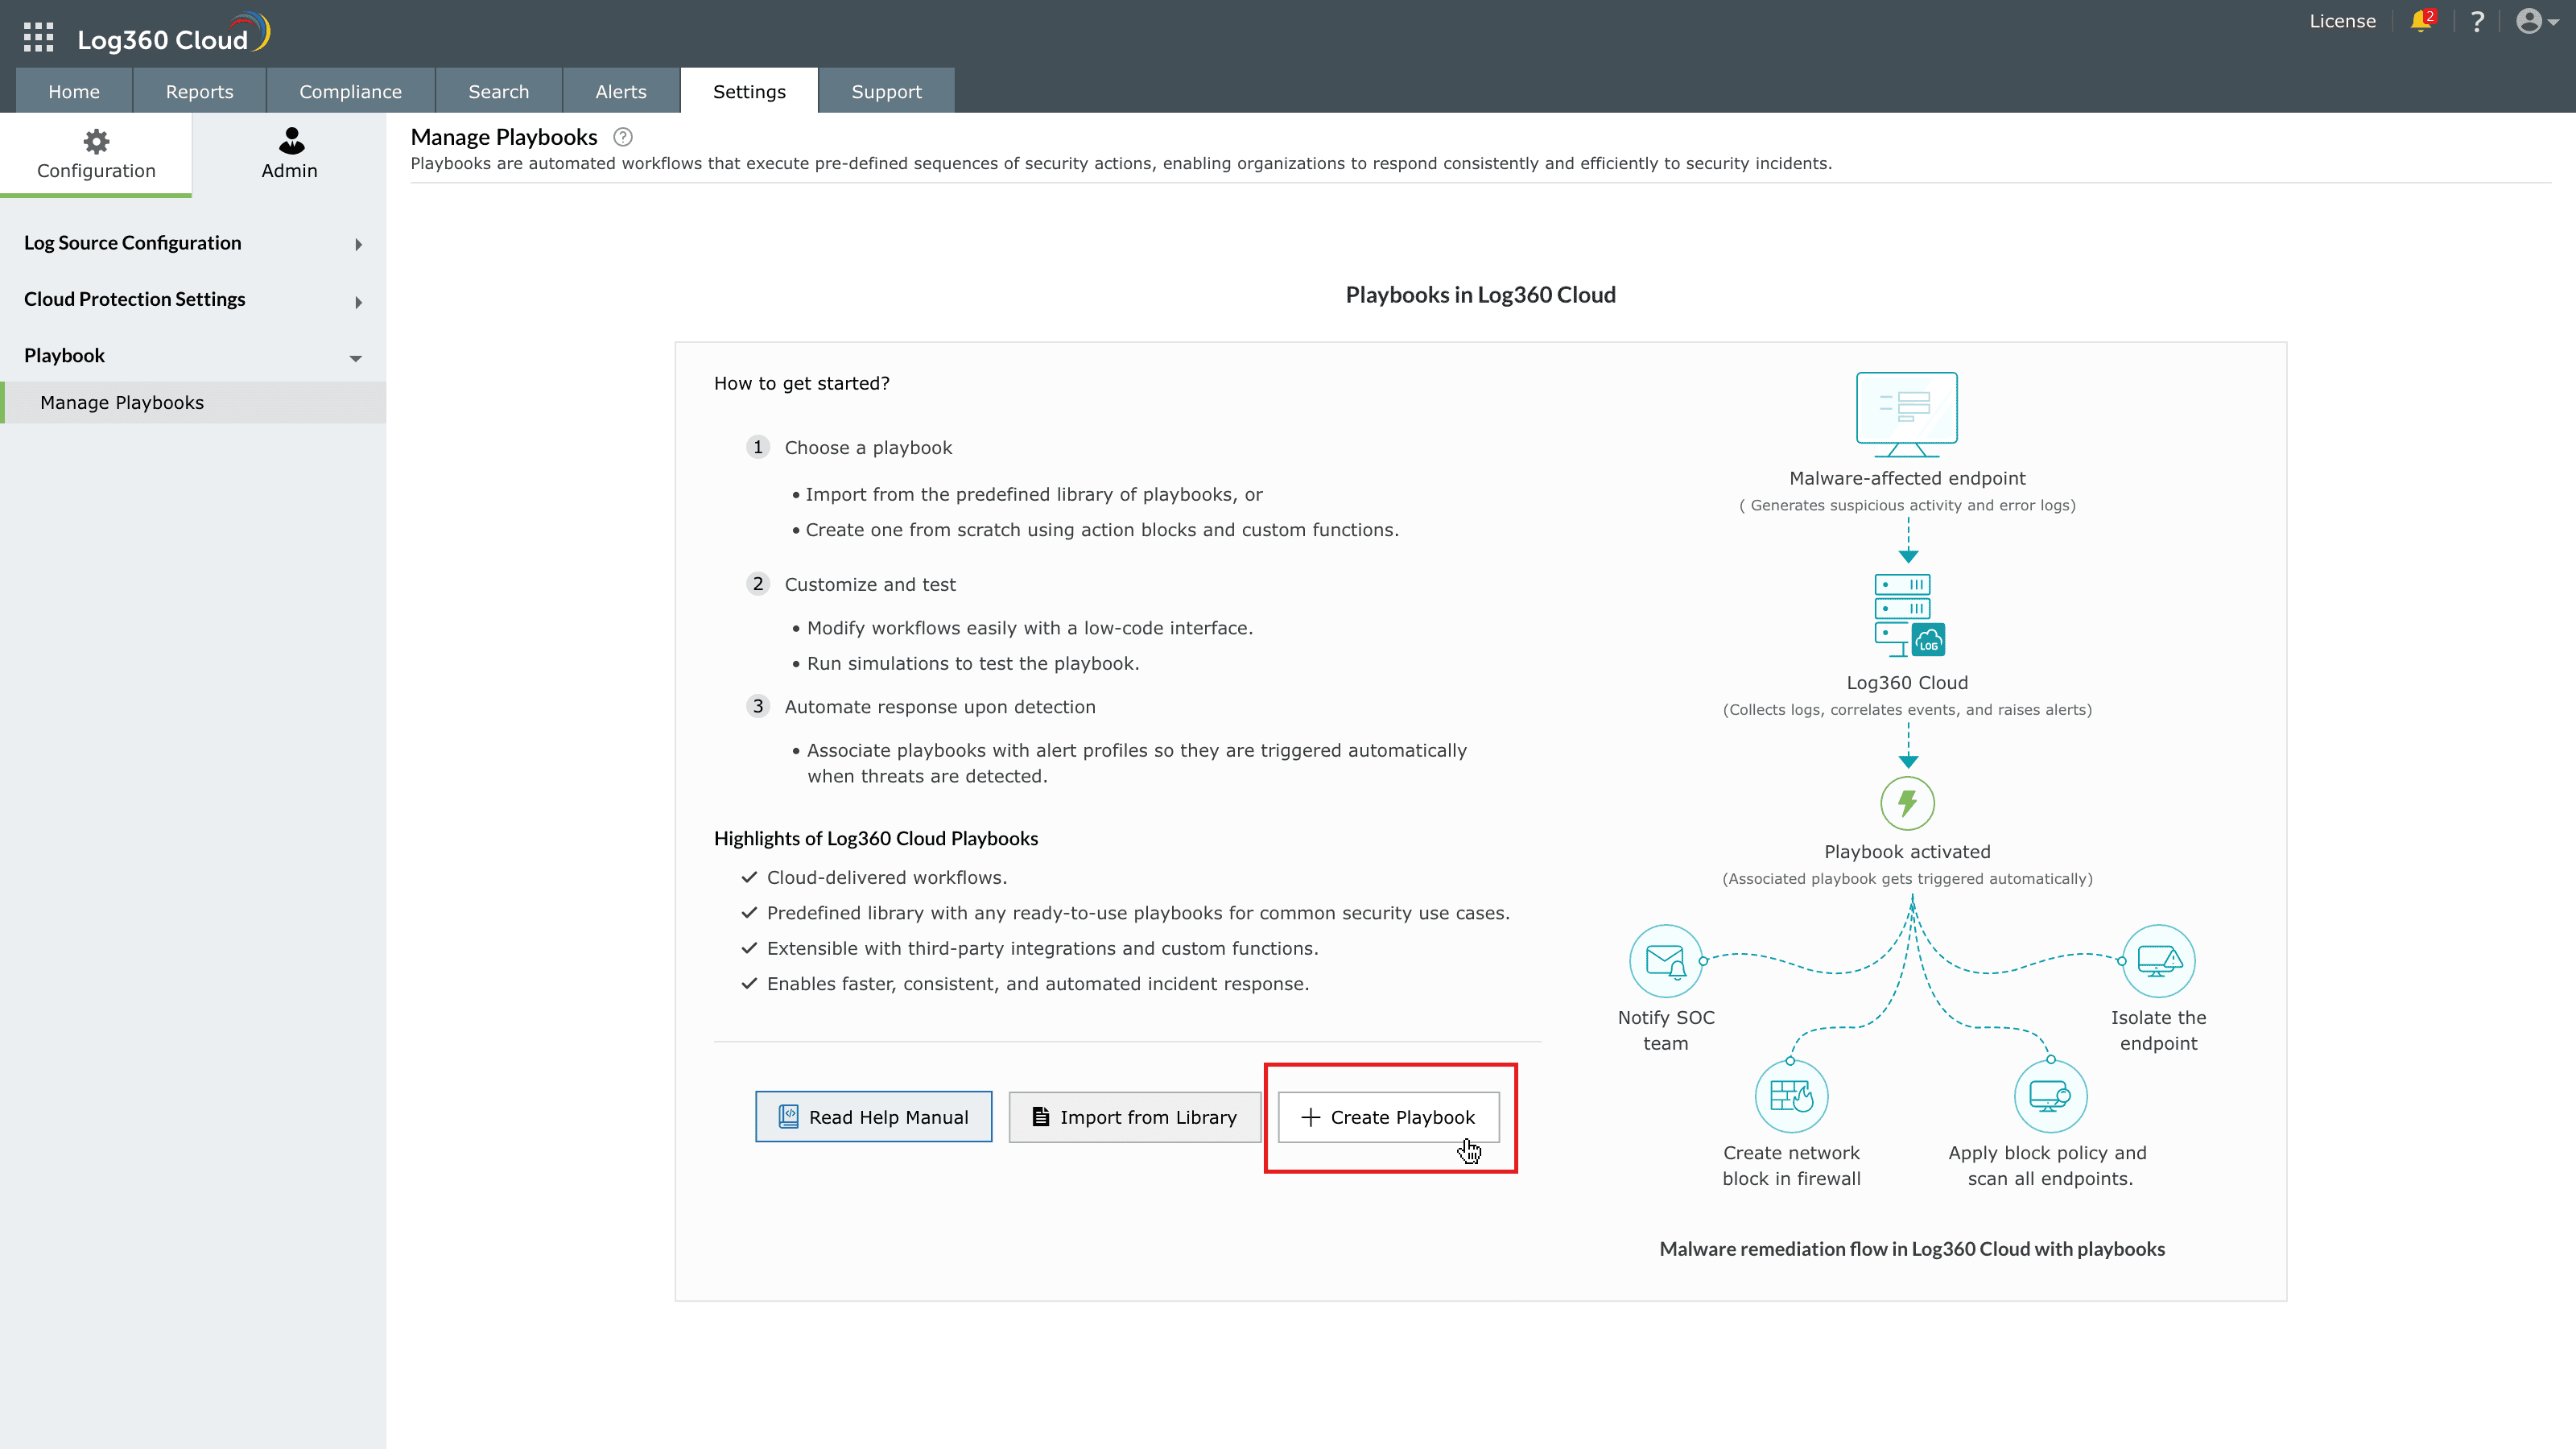
Task: Click the Log360 Cloud server icon in diagram
Action: pyautogui.click(x=1908, y=615)
